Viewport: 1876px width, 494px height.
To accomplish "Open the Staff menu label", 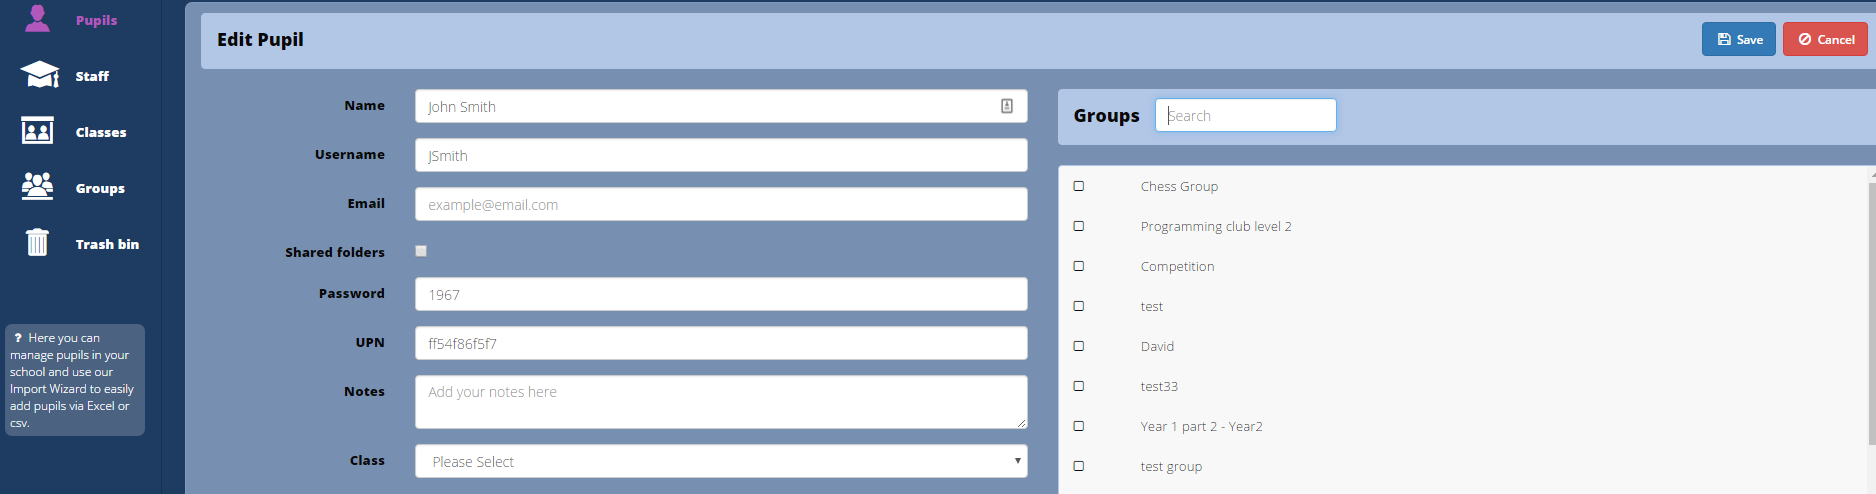I will coord(92,76).
